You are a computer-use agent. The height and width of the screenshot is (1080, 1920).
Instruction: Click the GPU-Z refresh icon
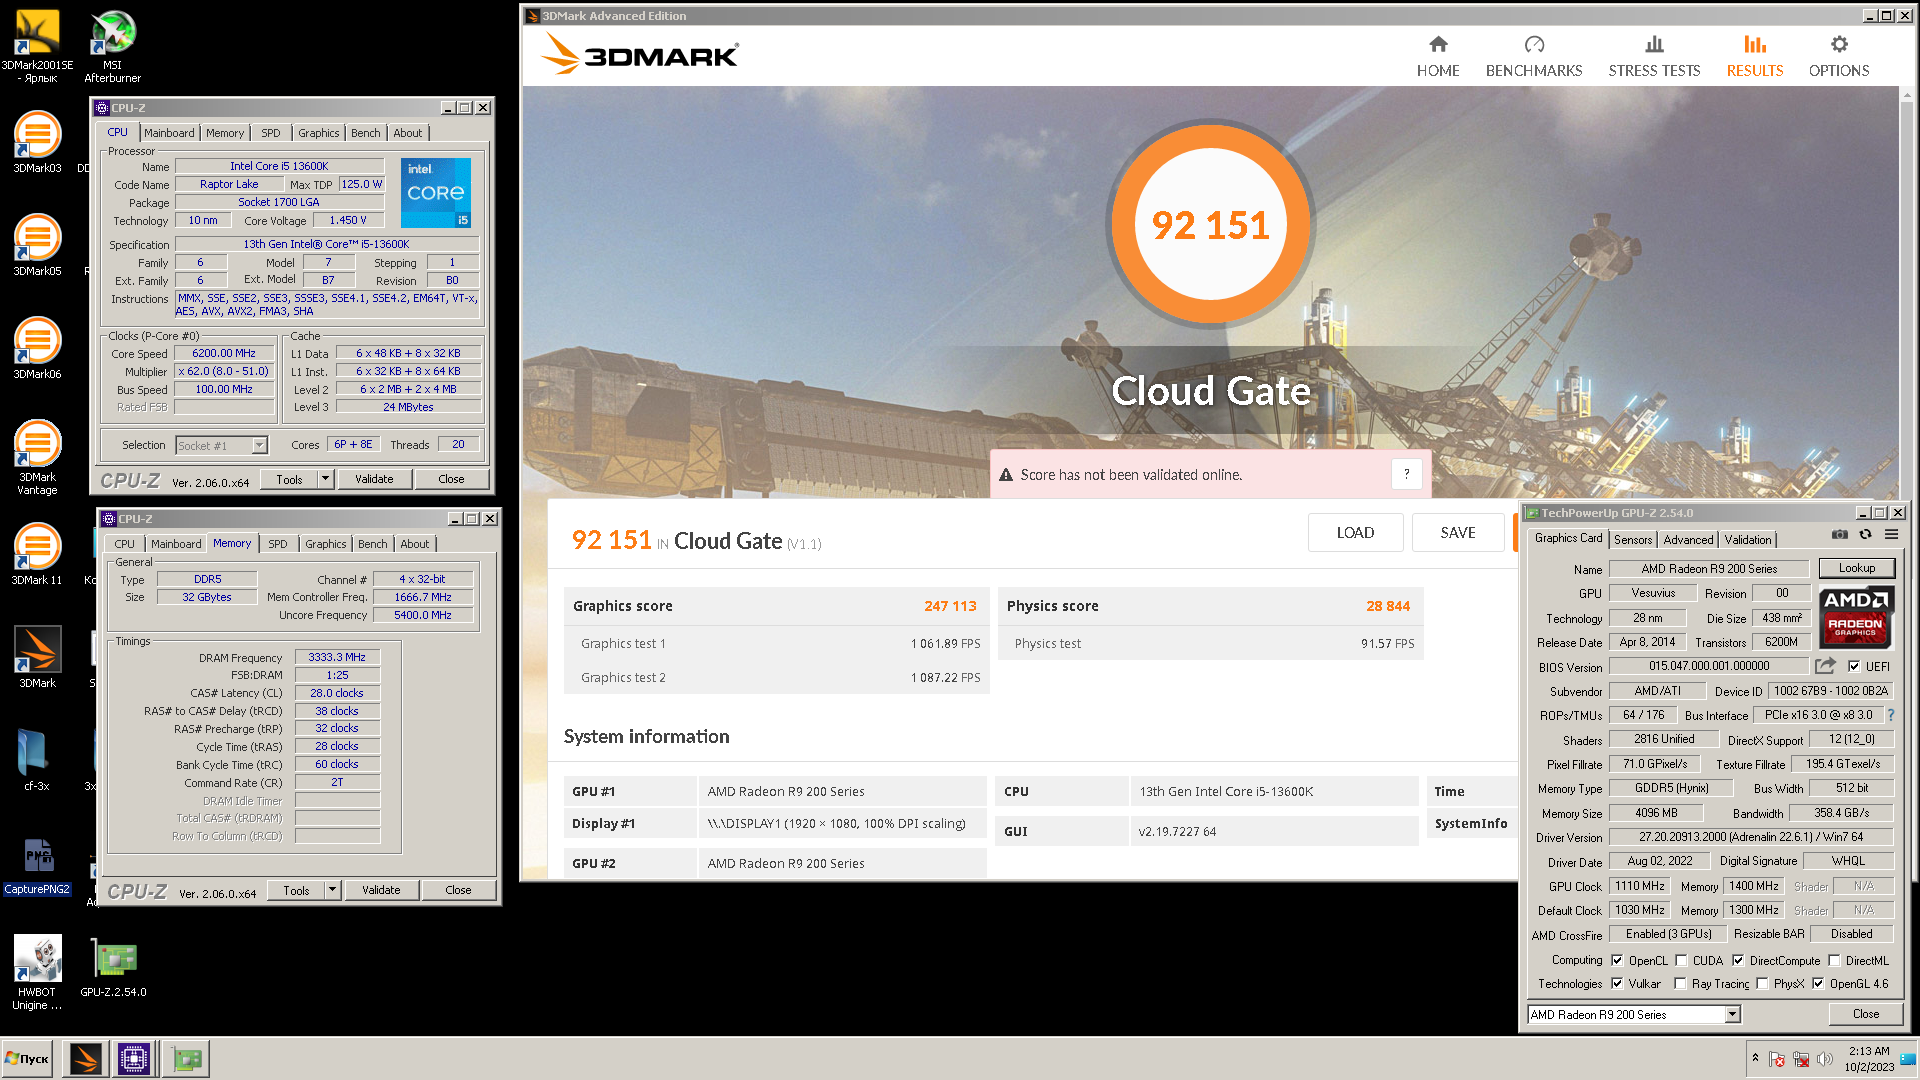pos(1865,535)
